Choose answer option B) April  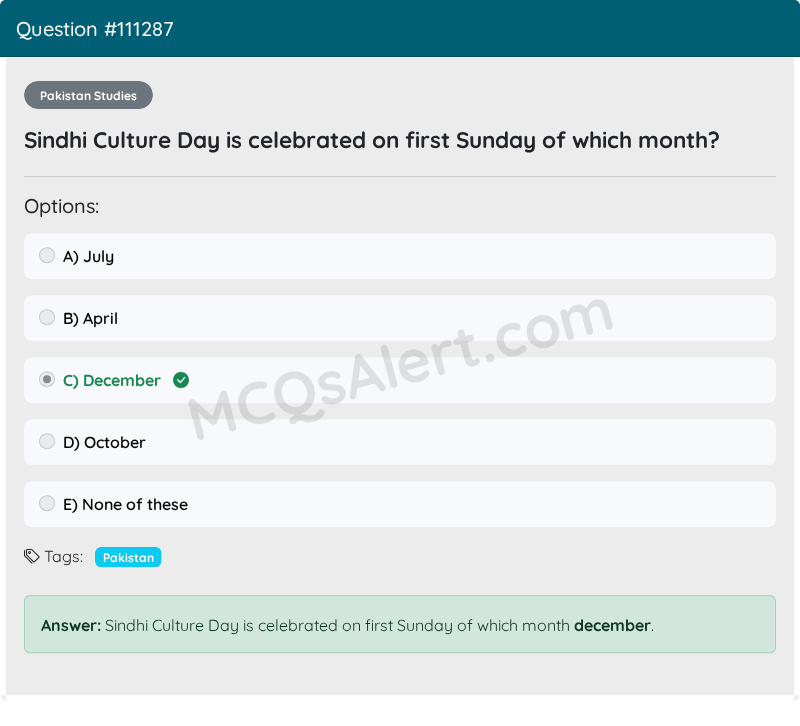[x=400, y=318]
